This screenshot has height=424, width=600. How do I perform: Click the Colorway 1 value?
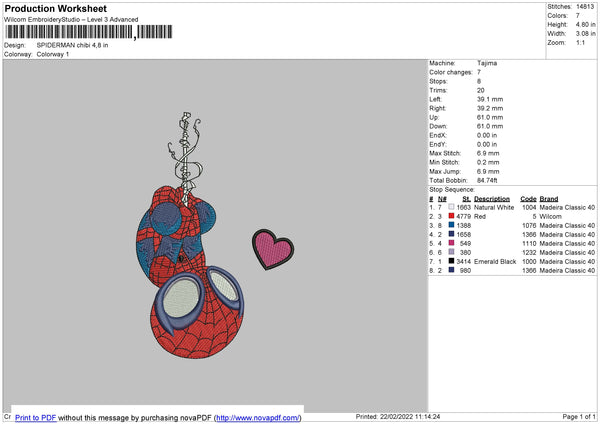point(53,54)
